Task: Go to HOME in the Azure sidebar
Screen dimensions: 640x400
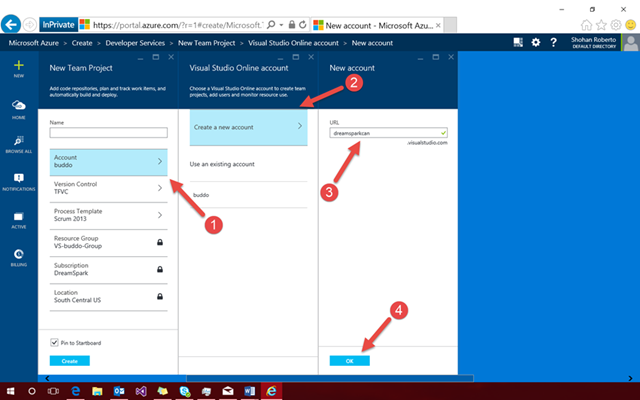Action: point(19,109)
